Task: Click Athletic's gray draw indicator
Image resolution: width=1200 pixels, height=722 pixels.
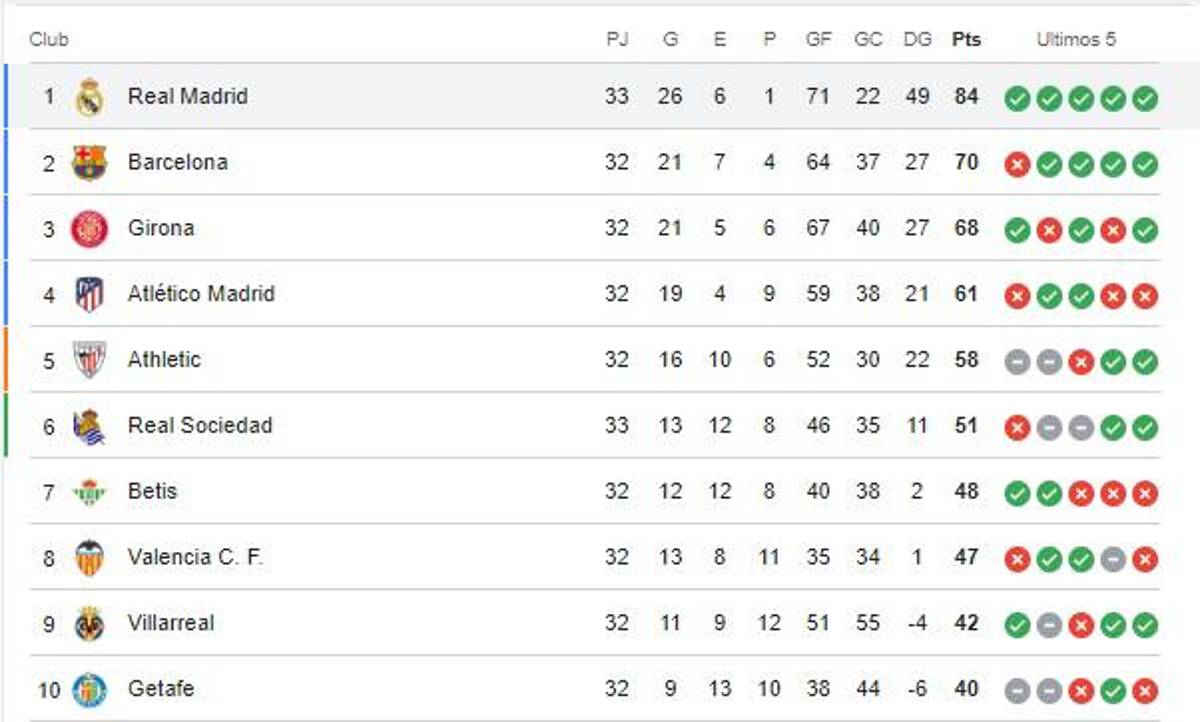Action: (x=1016, y=361)
